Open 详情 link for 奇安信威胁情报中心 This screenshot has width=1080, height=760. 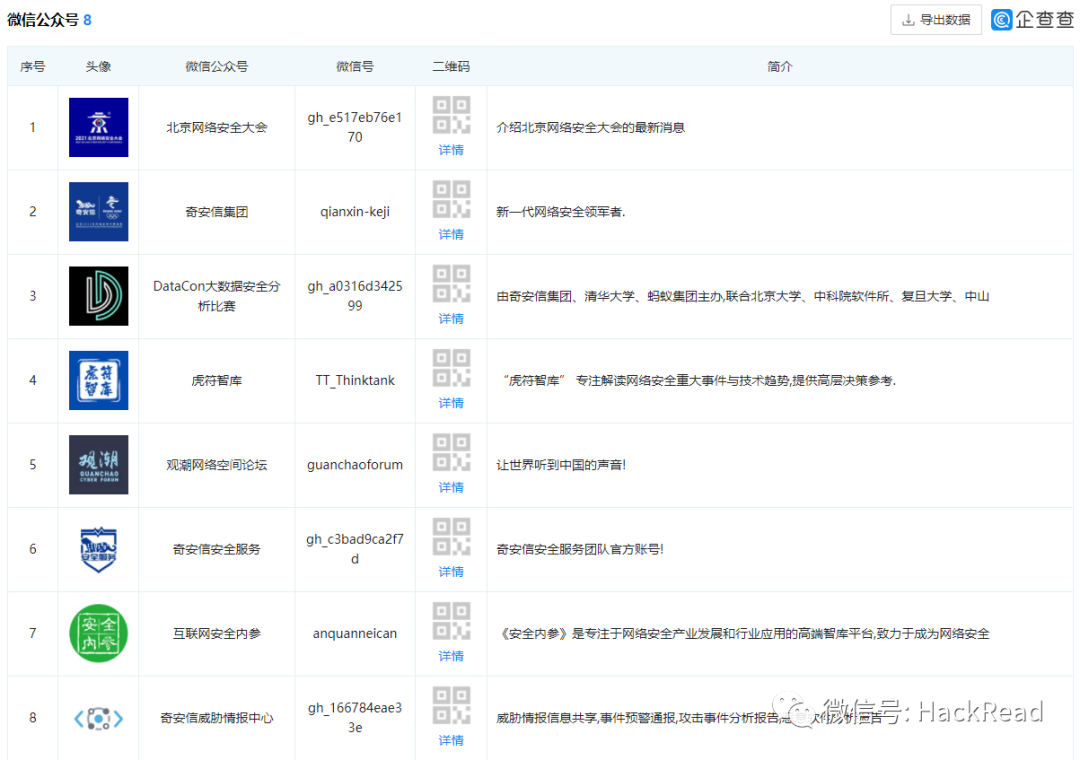451,741
